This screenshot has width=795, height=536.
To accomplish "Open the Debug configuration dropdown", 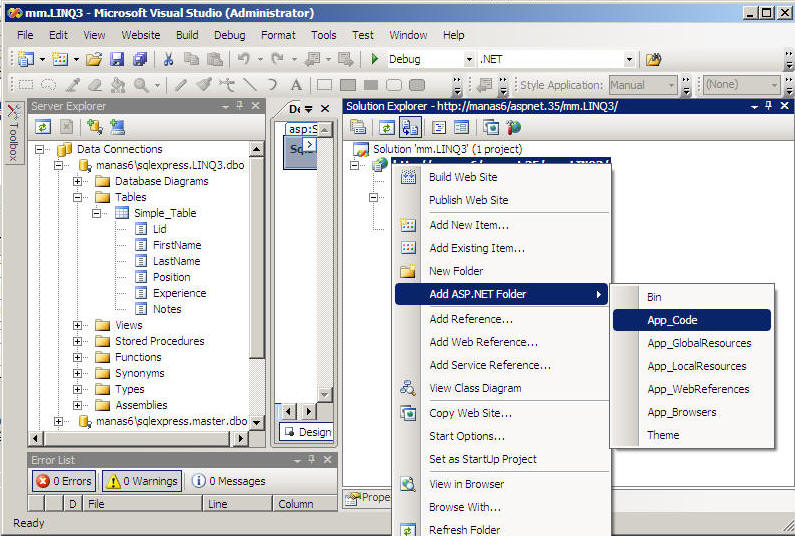I will point(469,59).
